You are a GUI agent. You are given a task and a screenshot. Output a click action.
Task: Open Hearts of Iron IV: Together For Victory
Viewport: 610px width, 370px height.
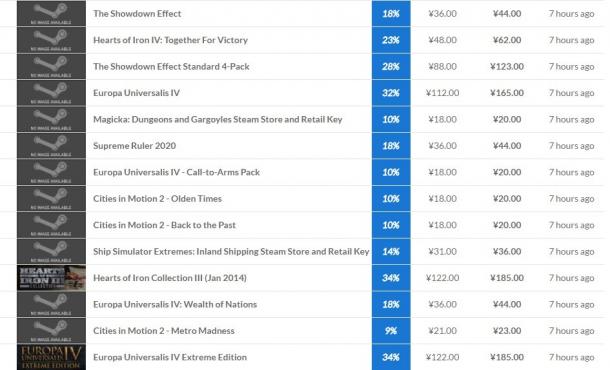click(x=170, y=40)
